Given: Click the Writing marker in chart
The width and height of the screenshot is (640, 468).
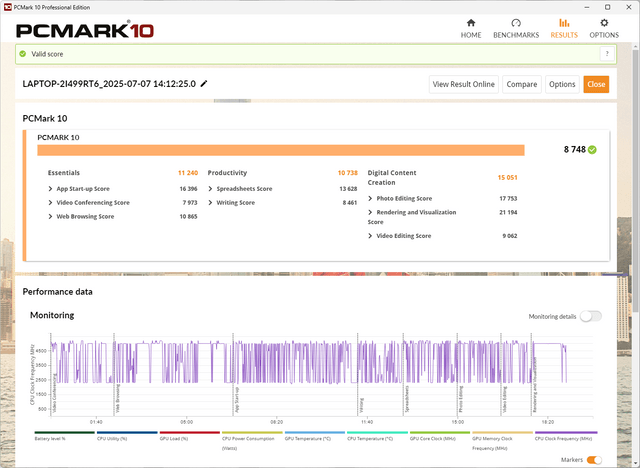Looking at the screenshot, I should [x=362, y=405].
